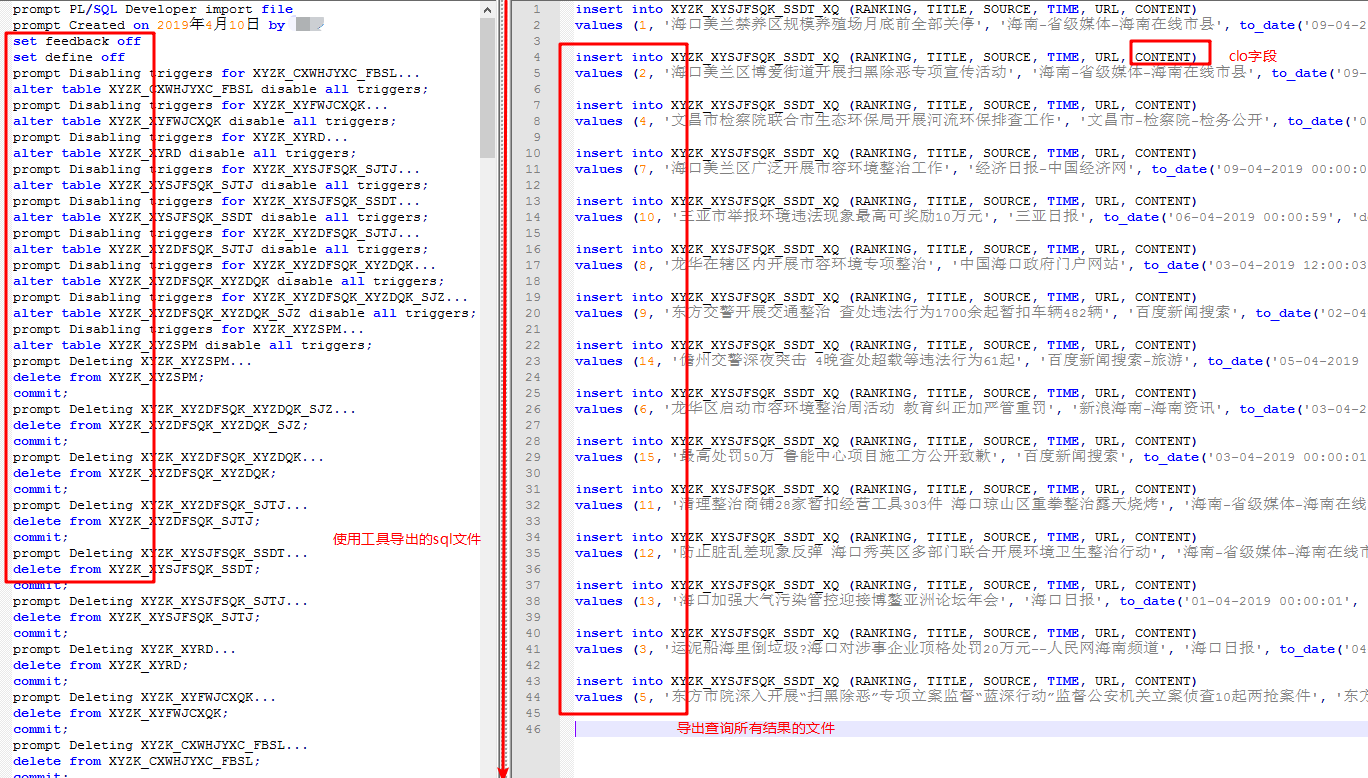Select line number 1 in the right pane
The height and width of the screenshot is (778, 1368).
coord(539,8)
